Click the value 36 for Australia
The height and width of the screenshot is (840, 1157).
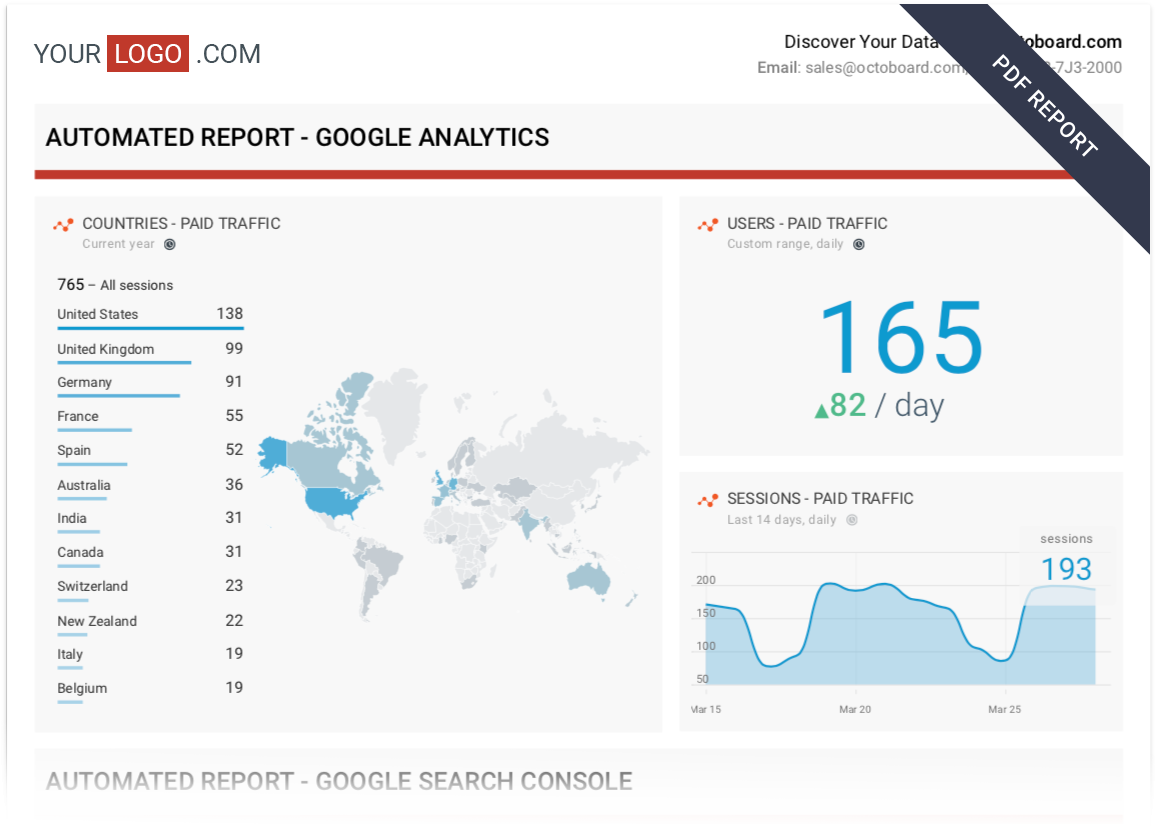coord(234,484)
